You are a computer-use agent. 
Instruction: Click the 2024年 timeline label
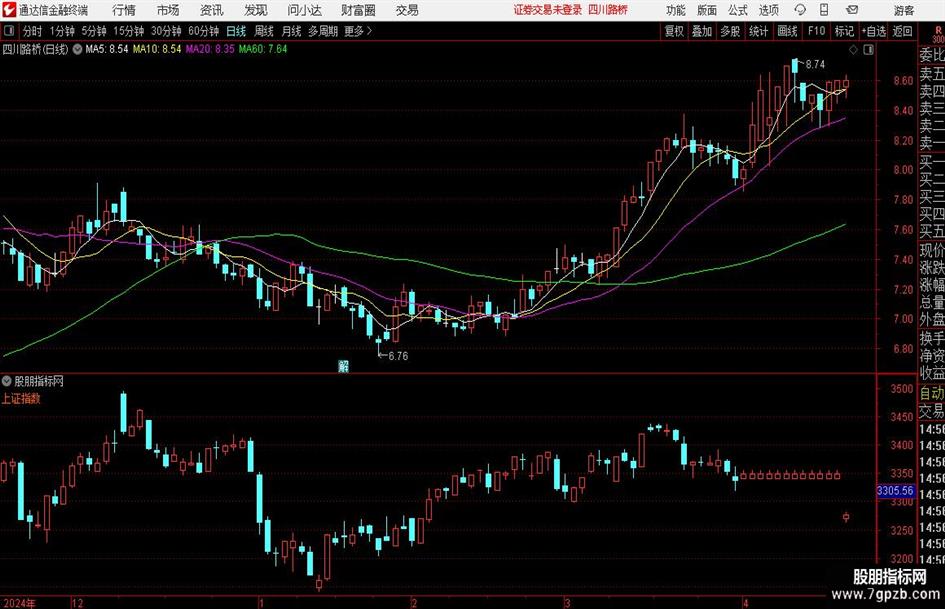click(19, 603)
